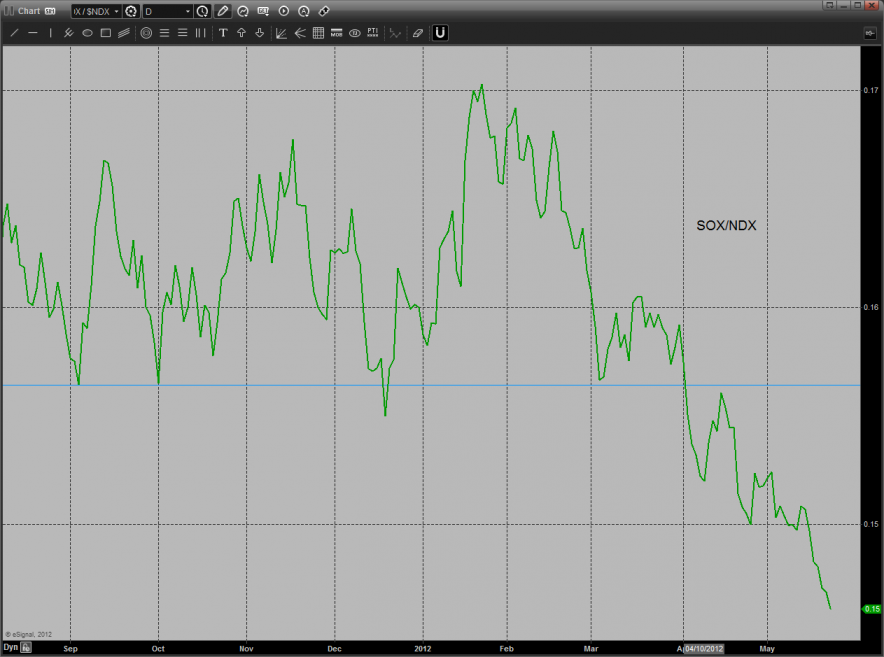Select the trend line drawing tool
Screen dimensions: 884x657
(14, 33)
